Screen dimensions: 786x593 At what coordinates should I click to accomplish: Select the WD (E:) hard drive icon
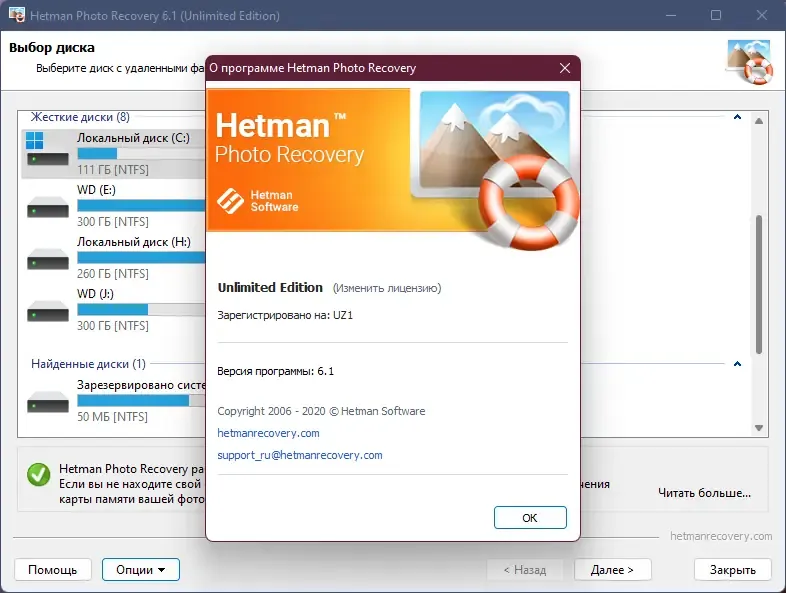[x=48, y=207]
